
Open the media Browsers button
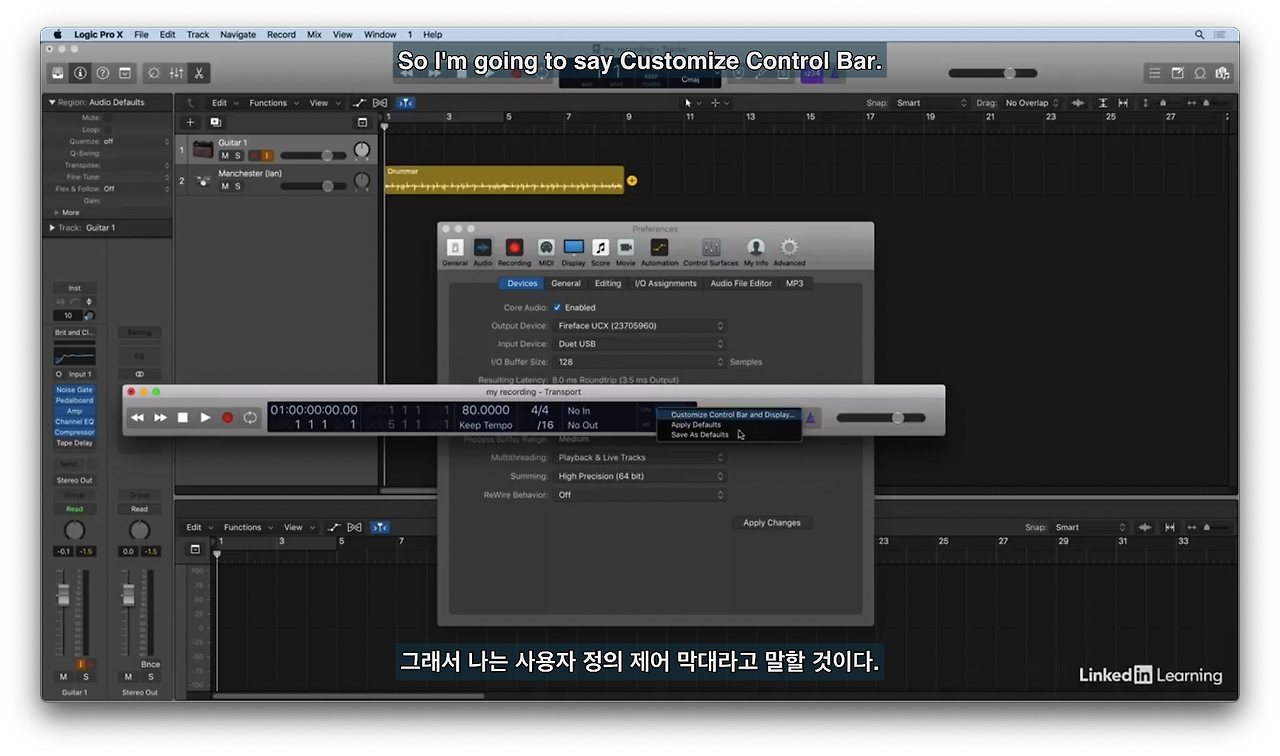pos(1221,73)
